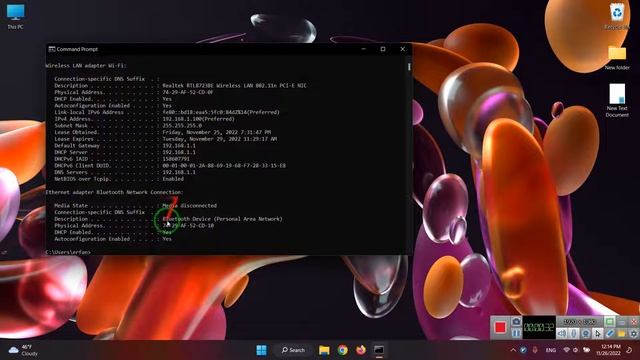Click the blue checkmark tray icon

[523, 350]
